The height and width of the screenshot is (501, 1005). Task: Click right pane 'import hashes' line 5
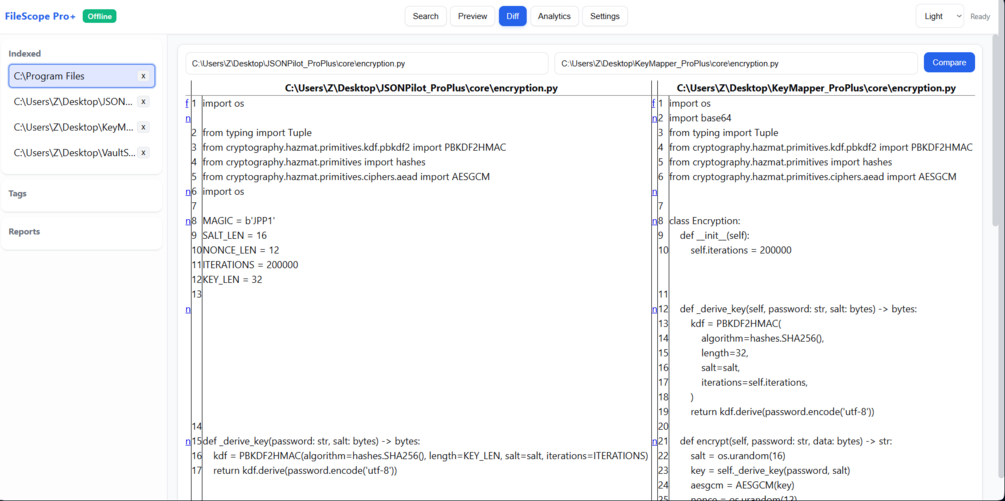[781, 162]
